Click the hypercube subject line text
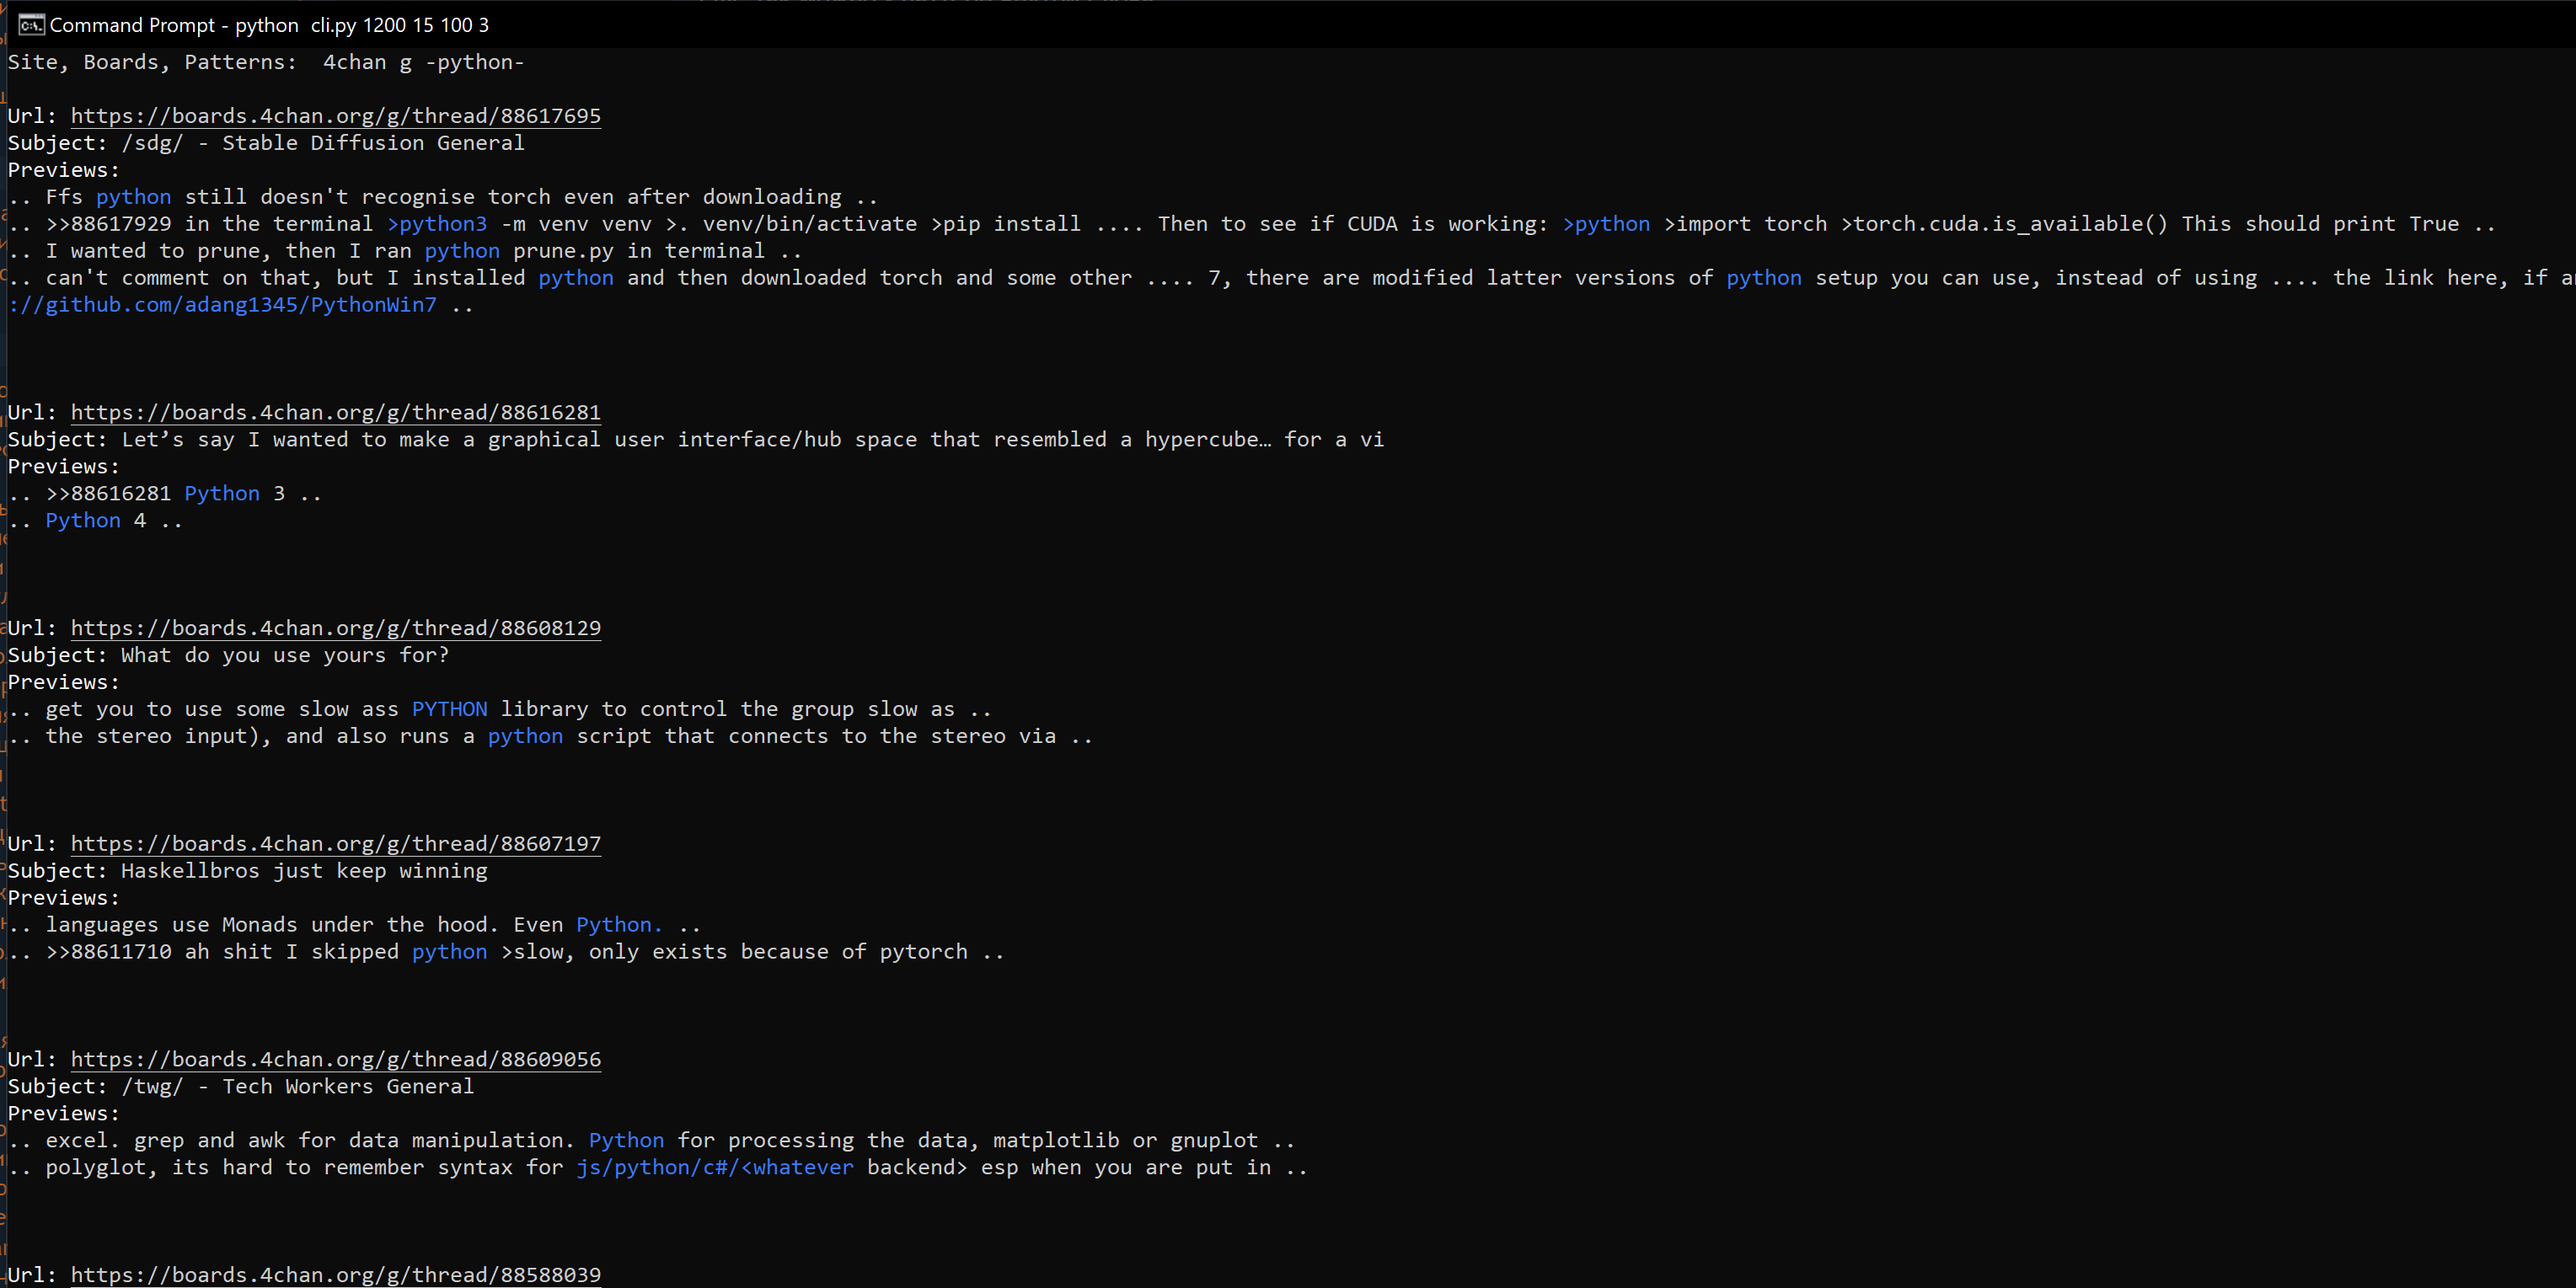Screen dimensions: 2576x1288 click(x=752, y=440)
